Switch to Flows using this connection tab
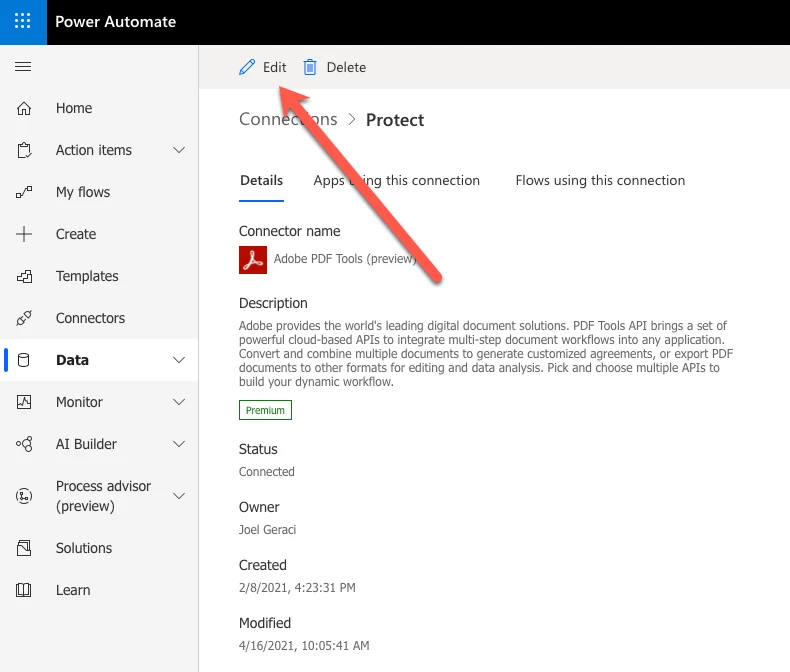 pyautogui.click(x=600, y=180)
